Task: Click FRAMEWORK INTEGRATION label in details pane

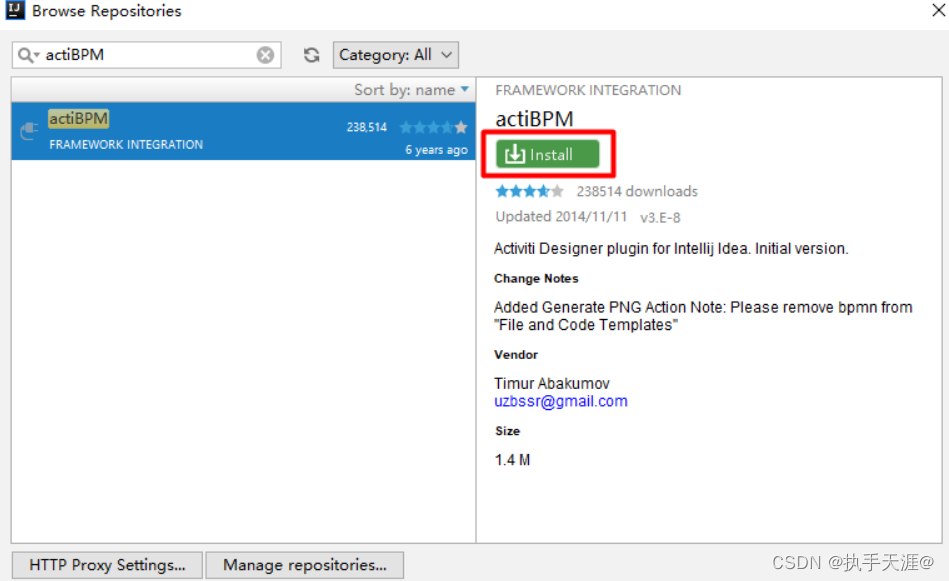Action: pos(588,90)
